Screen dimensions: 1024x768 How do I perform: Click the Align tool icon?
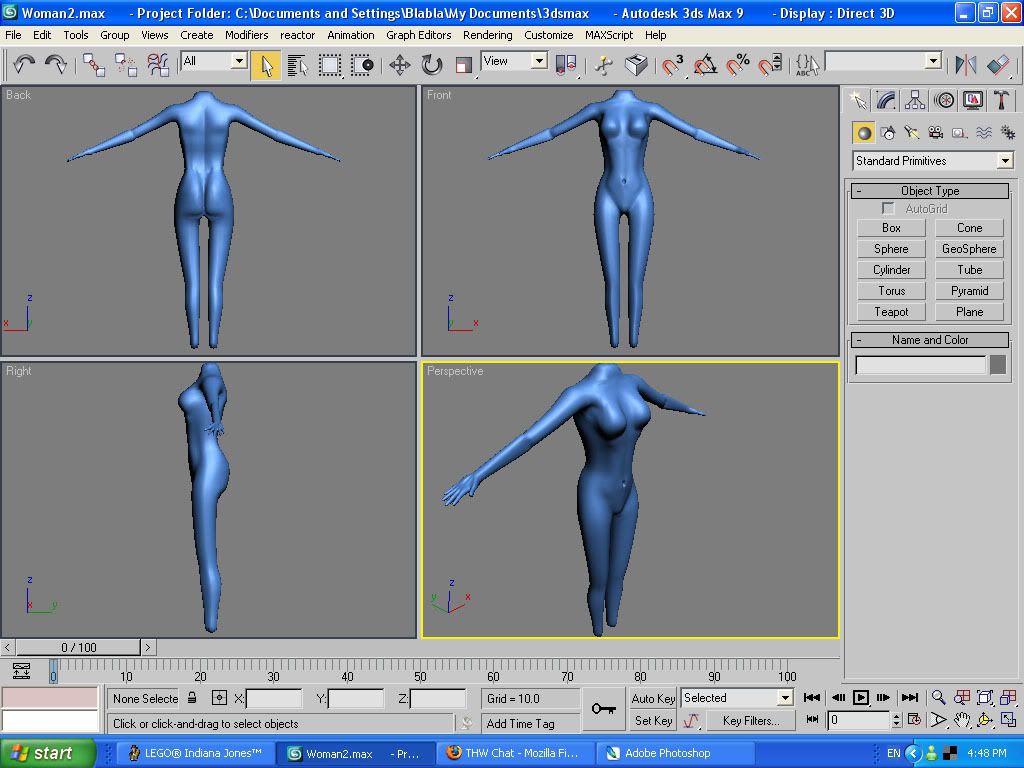[998, 65]
